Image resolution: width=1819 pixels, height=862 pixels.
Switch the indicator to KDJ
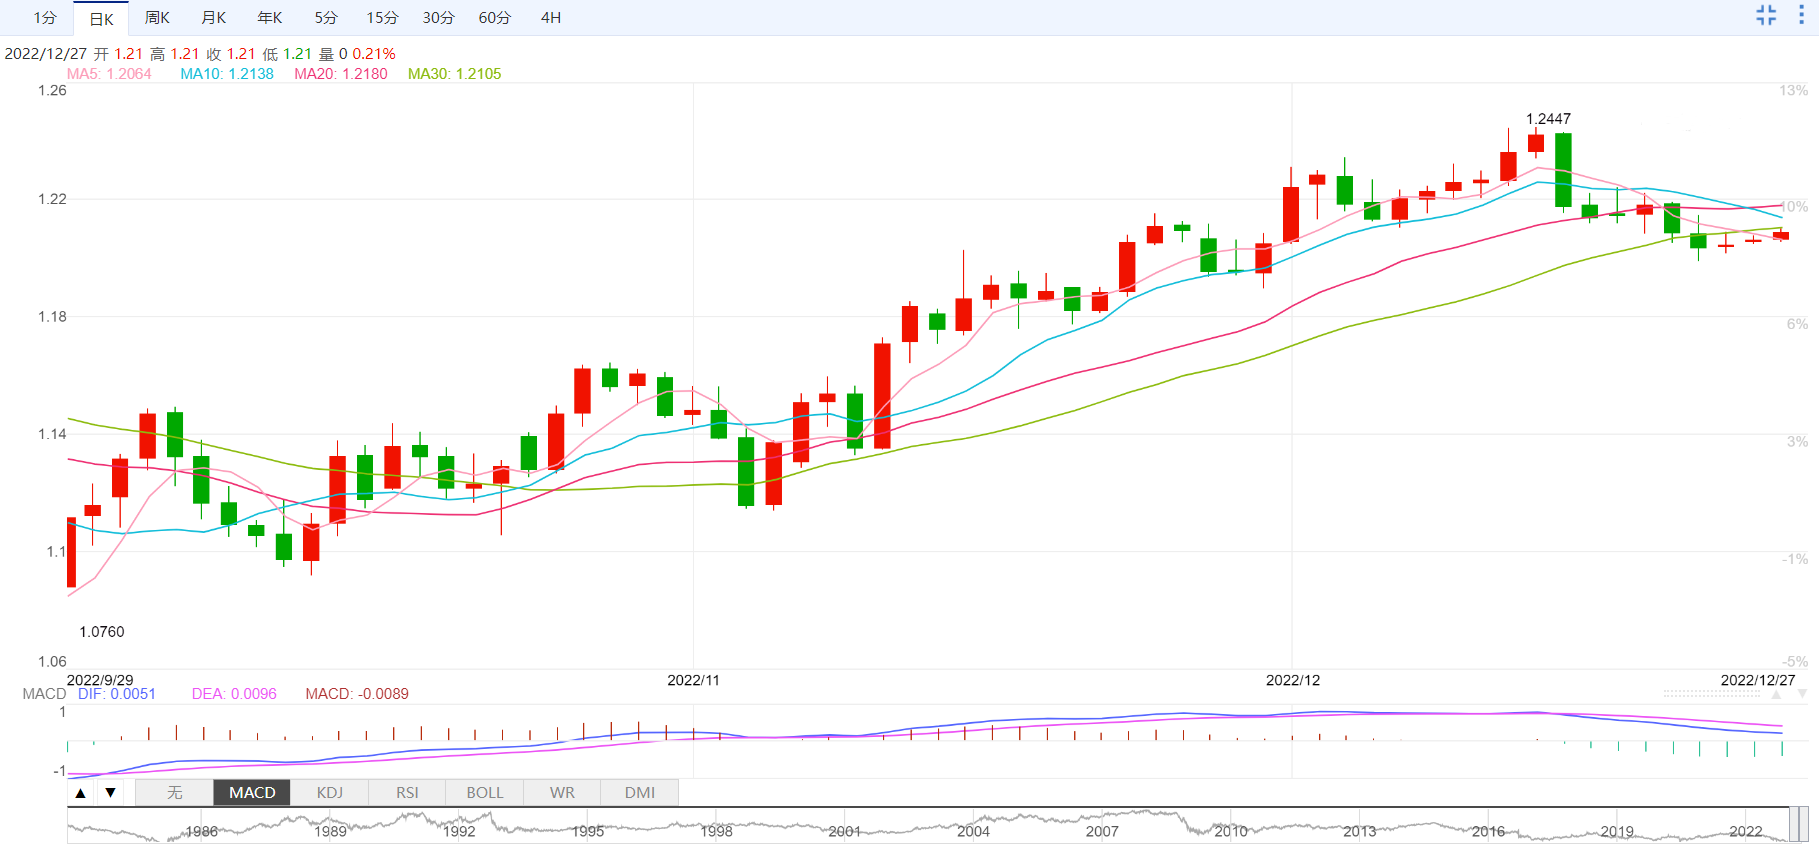pyautogui.click(x=329, y=793)
